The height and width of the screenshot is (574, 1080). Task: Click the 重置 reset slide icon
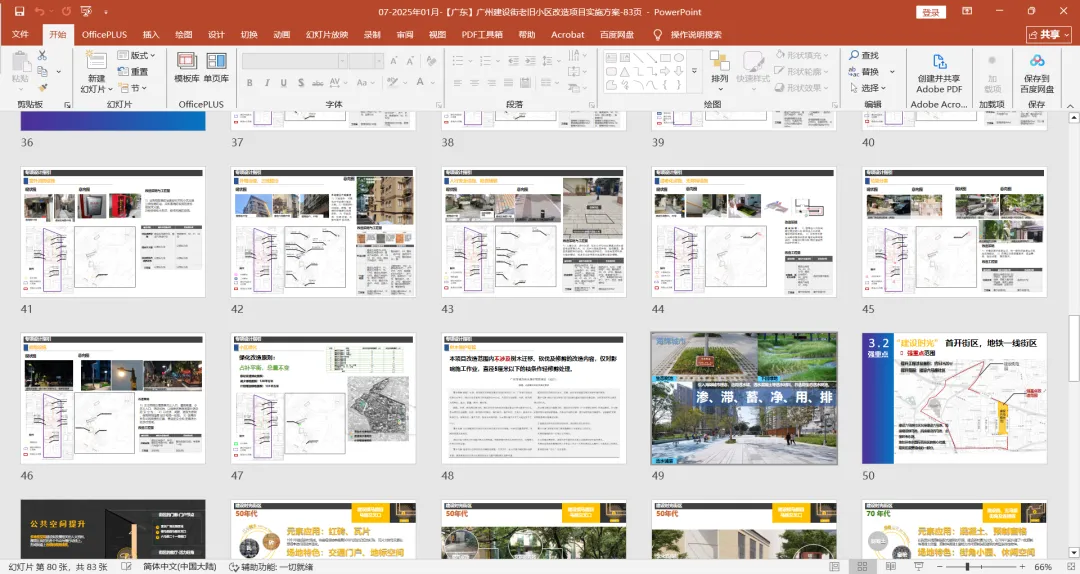[133, 72]
